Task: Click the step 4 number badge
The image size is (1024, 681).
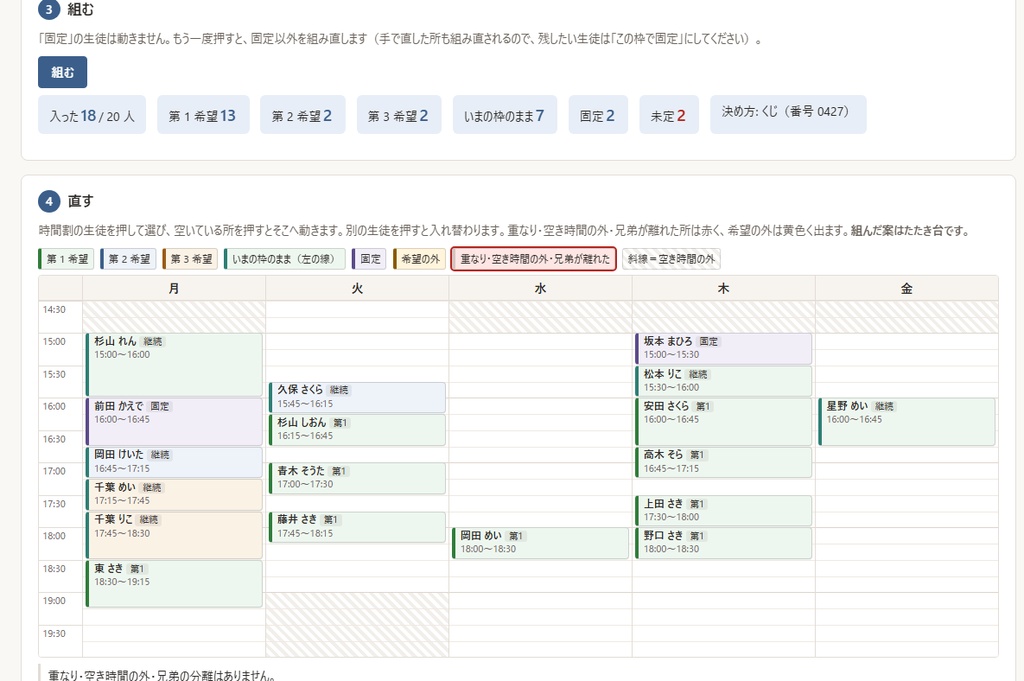Action: pyautogui.click(x=49, y=201)
